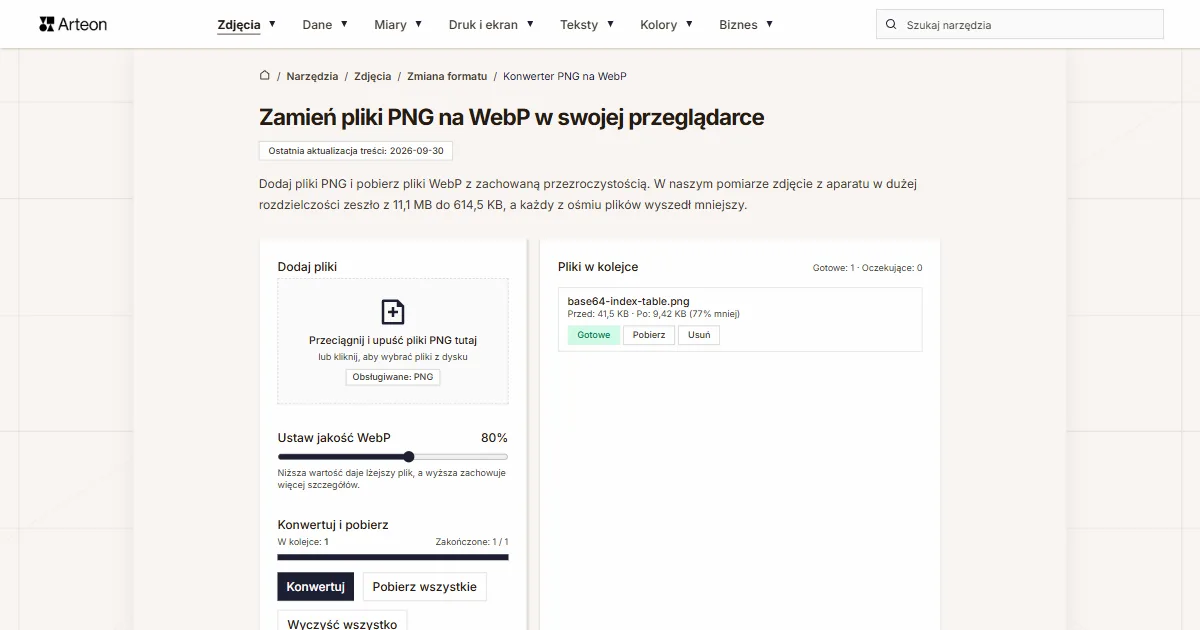Image resolution: width=1200 pixels, height=630 pixels.
Task: Open the Zdjęcia breadcrumb link
Action: (372, 76)
